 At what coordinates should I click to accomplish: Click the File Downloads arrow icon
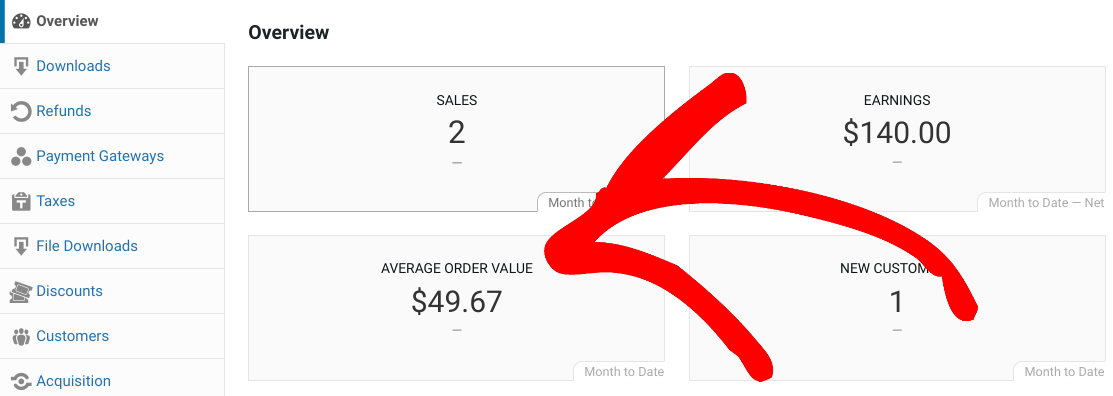click(21, 246)
